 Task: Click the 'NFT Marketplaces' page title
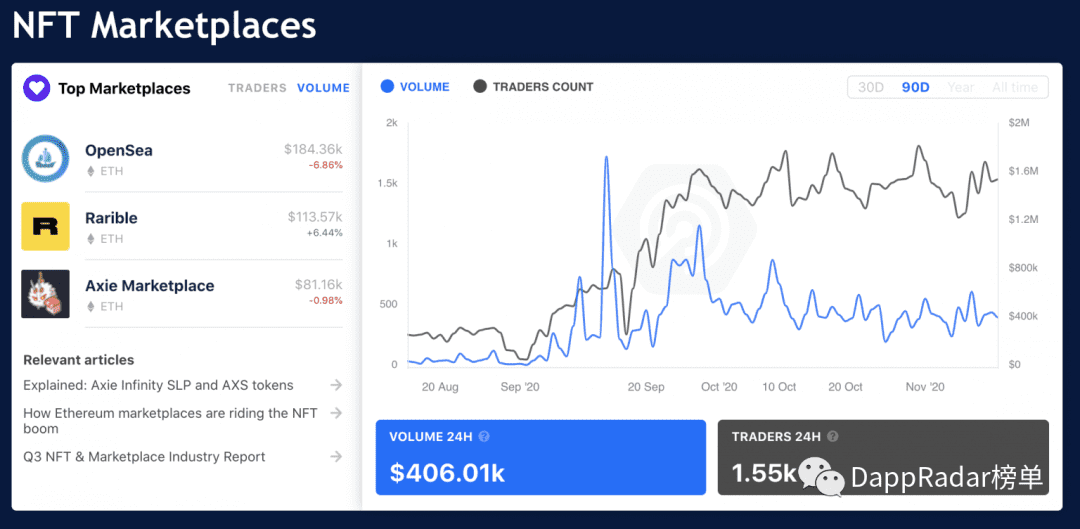pos(165,26)
